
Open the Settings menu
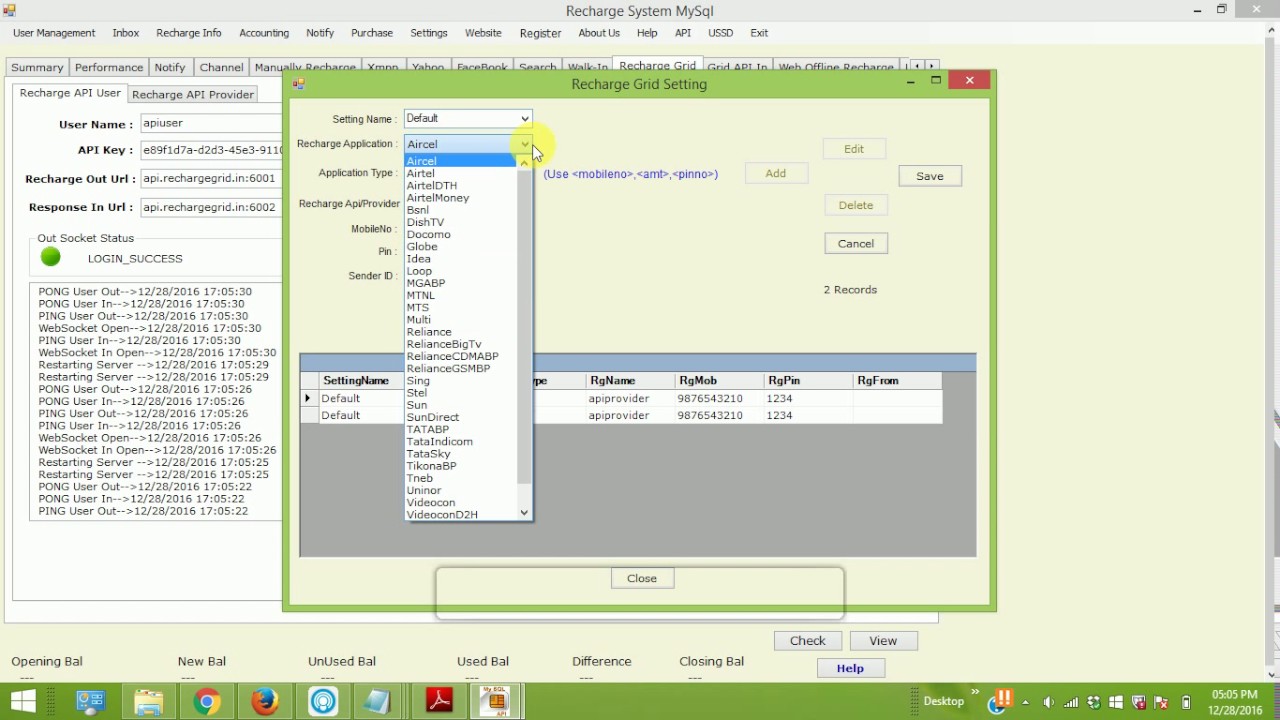429,33
